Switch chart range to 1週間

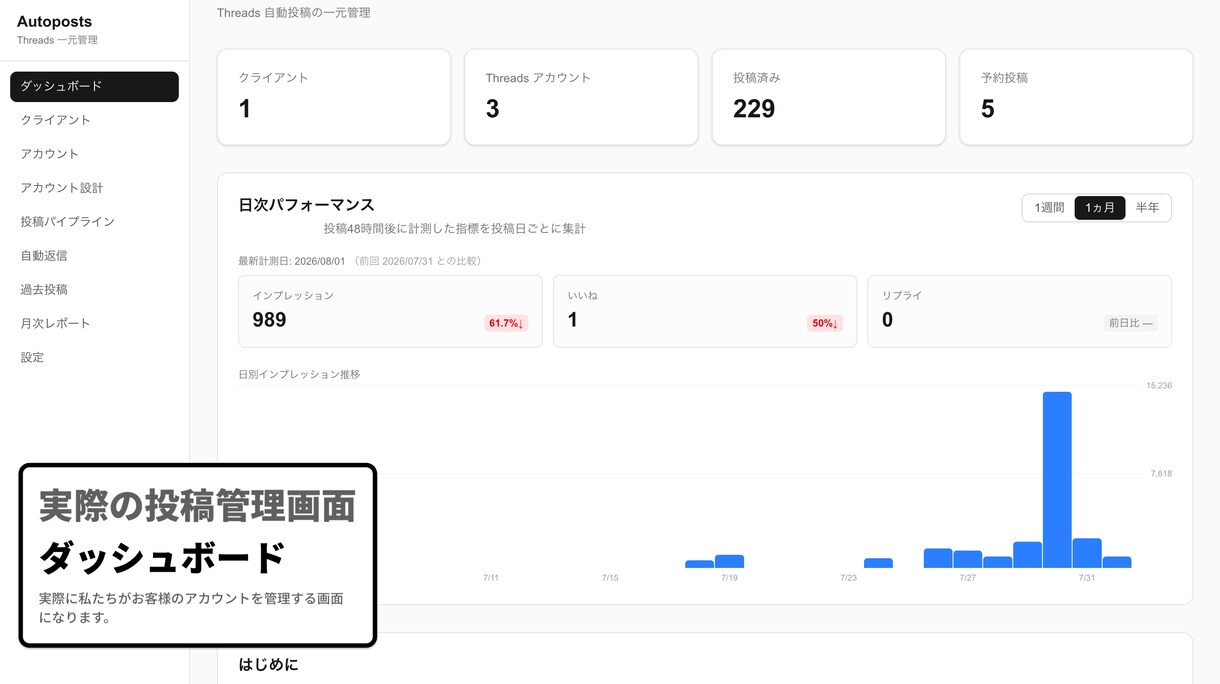pyautogui.click(x=1049, y=208)
